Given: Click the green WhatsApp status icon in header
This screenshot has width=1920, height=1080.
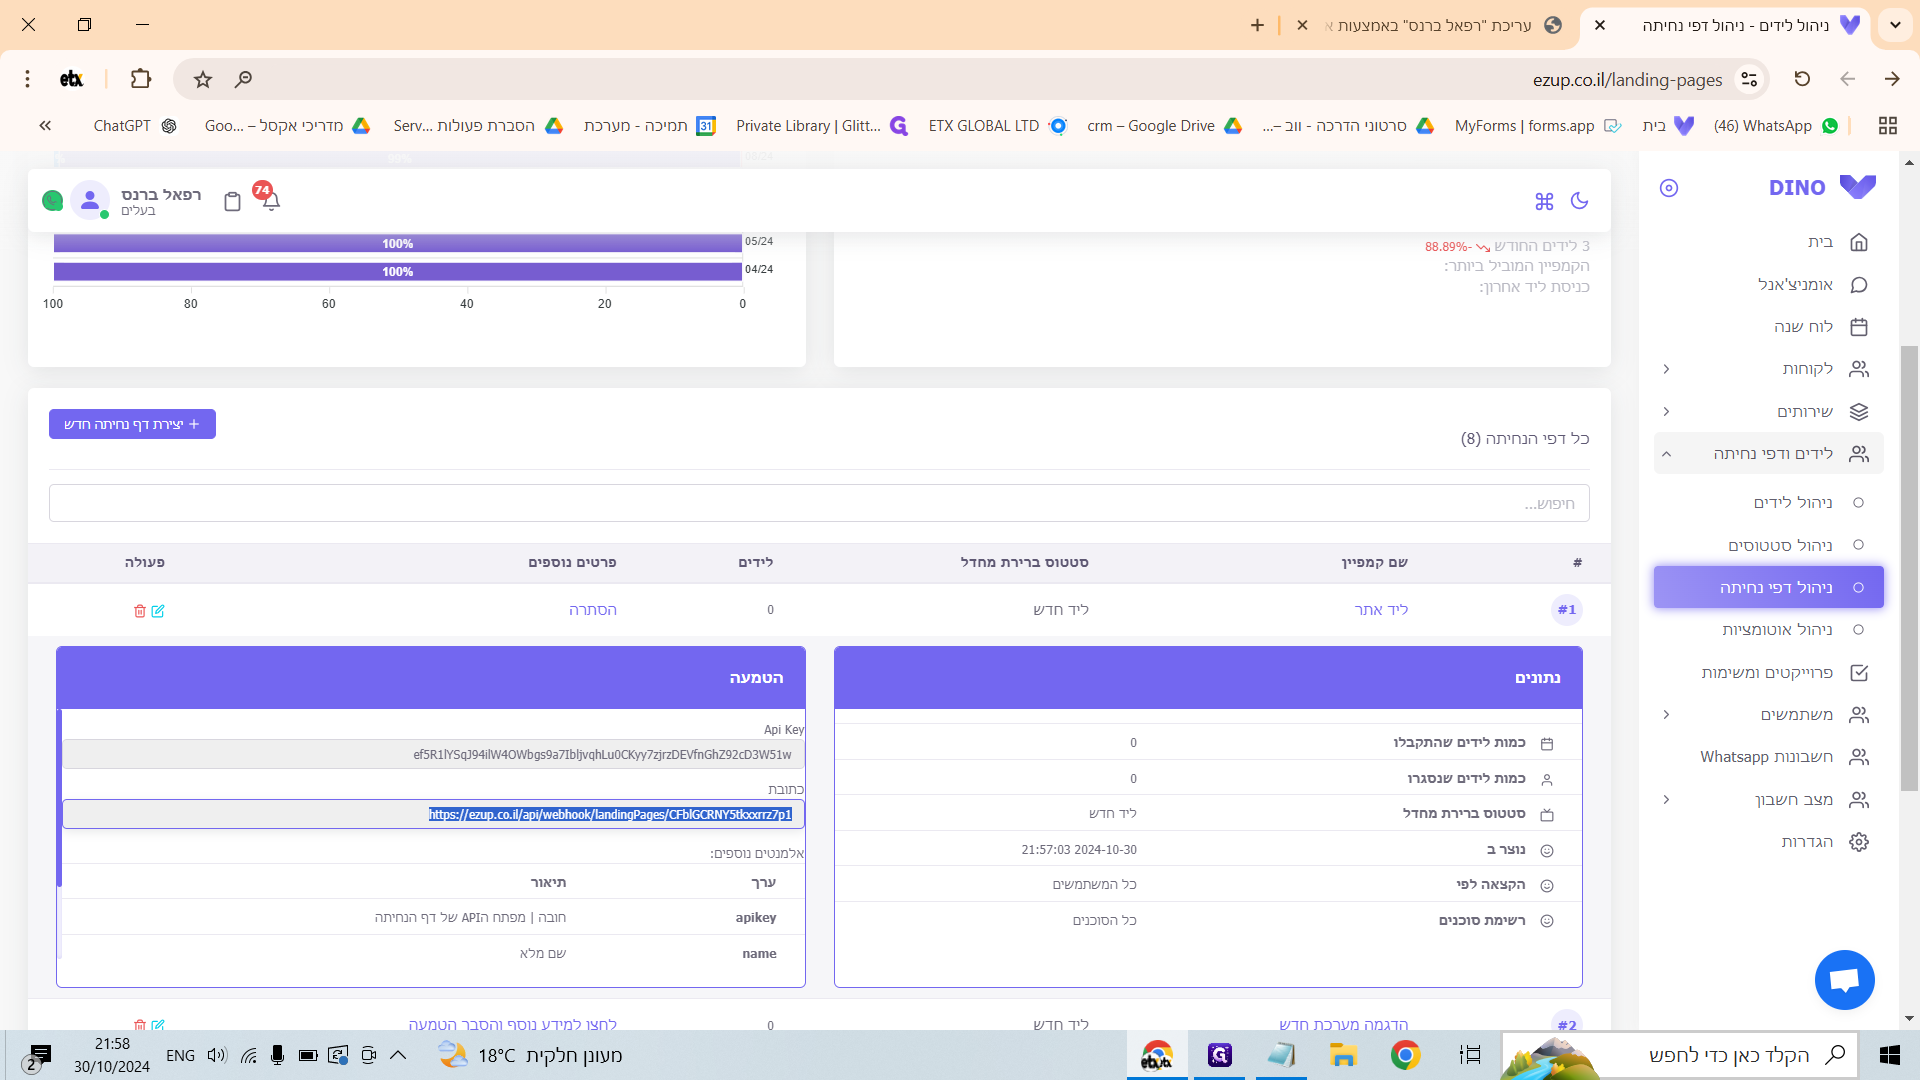Looking at the screenshot, I should 52,201.
